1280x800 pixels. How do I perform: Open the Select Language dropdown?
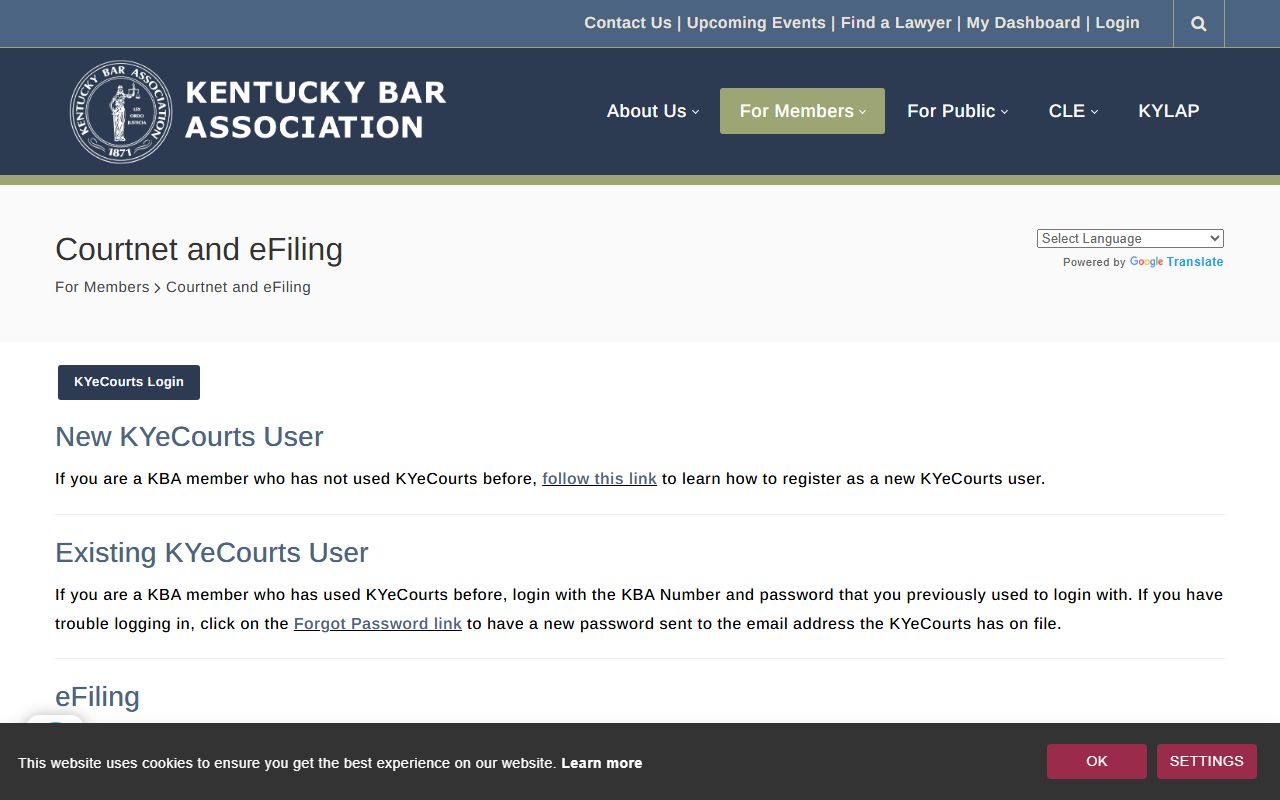click(1130, 238)
